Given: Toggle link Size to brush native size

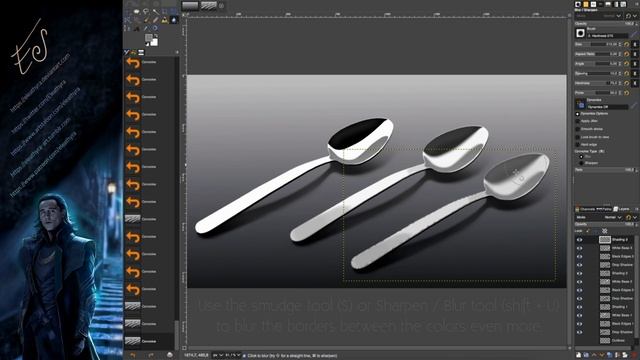Looking at the screenshot, I should pos(635,44).
